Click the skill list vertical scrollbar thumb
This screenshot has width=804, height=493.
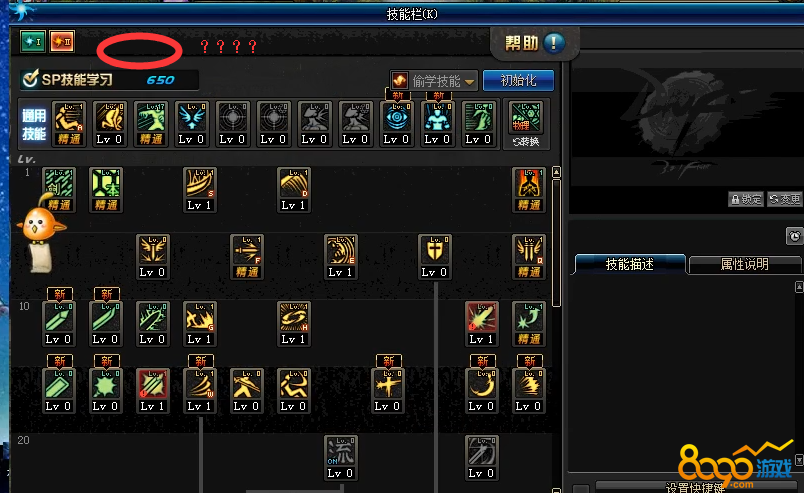(x=556, y=242)
